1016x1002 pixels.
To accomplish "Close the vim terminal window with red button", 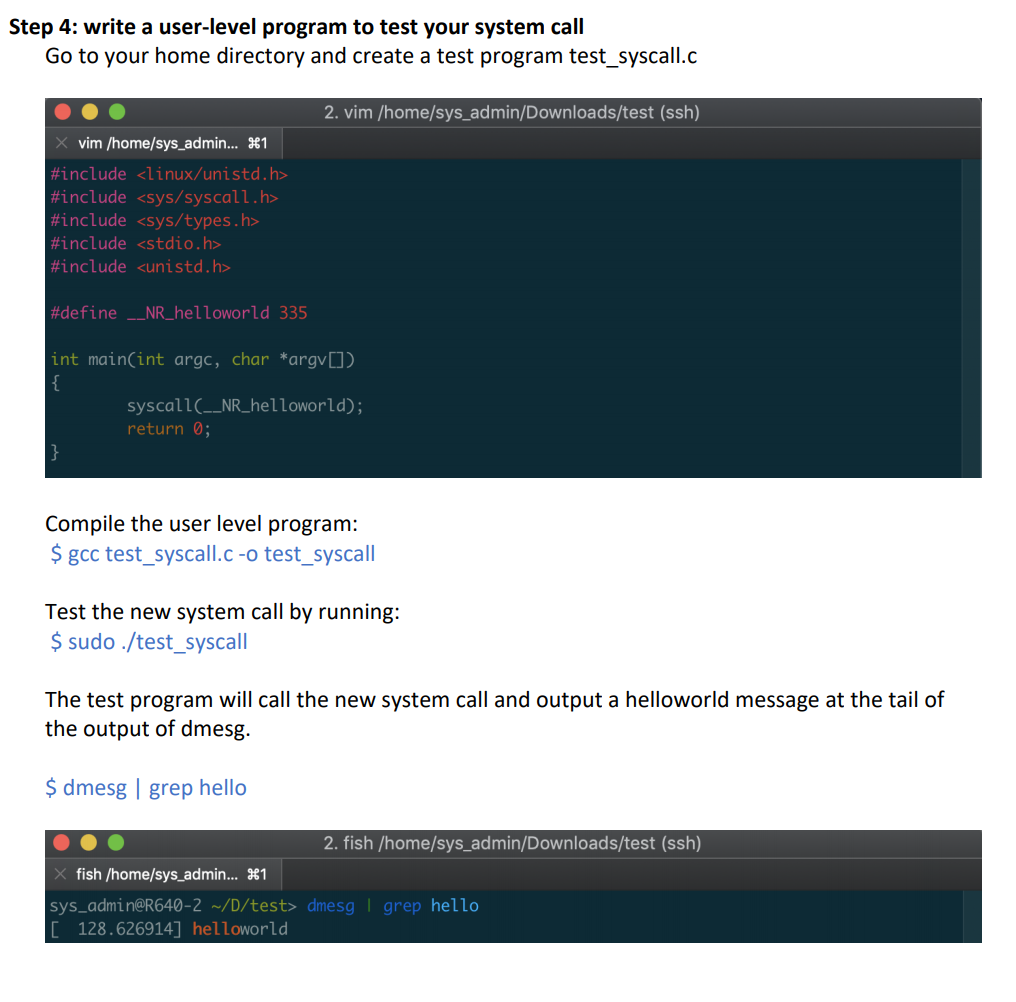I will (x=62, y=112).
